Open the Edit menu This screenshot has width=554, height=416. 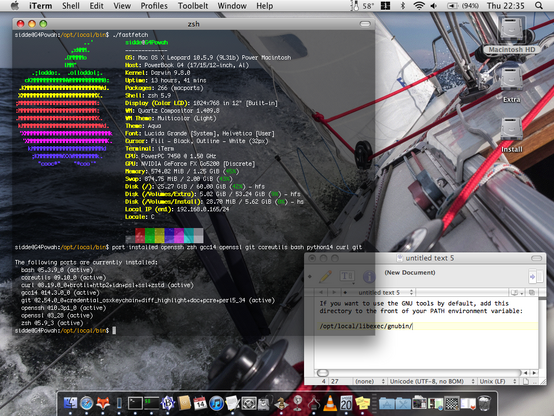pos(96,6)
